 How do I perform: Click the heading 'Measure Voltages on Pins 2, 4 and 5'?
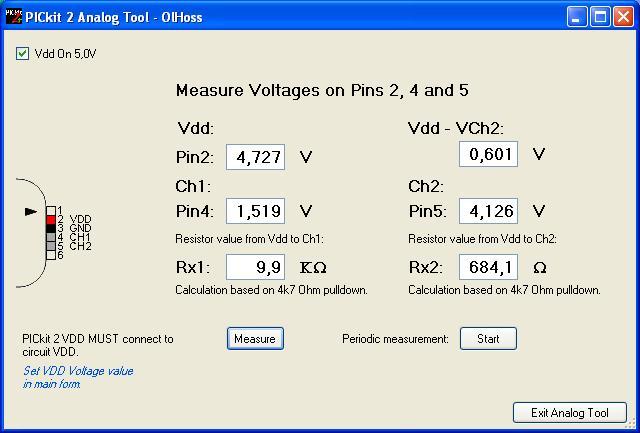tap(322, 91)
